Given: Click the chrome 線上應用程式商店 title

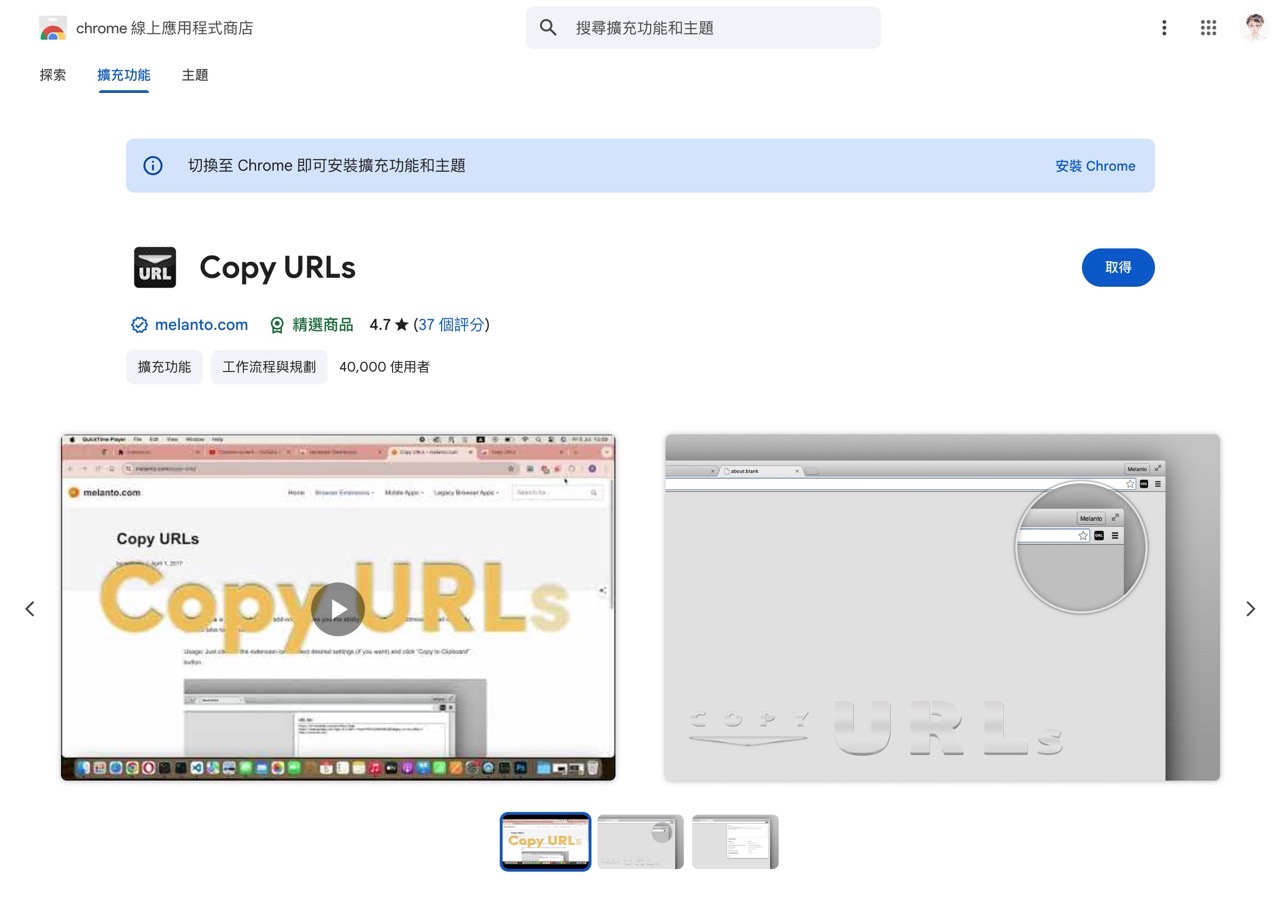Looking at the screenshot, I should (164, 28).
